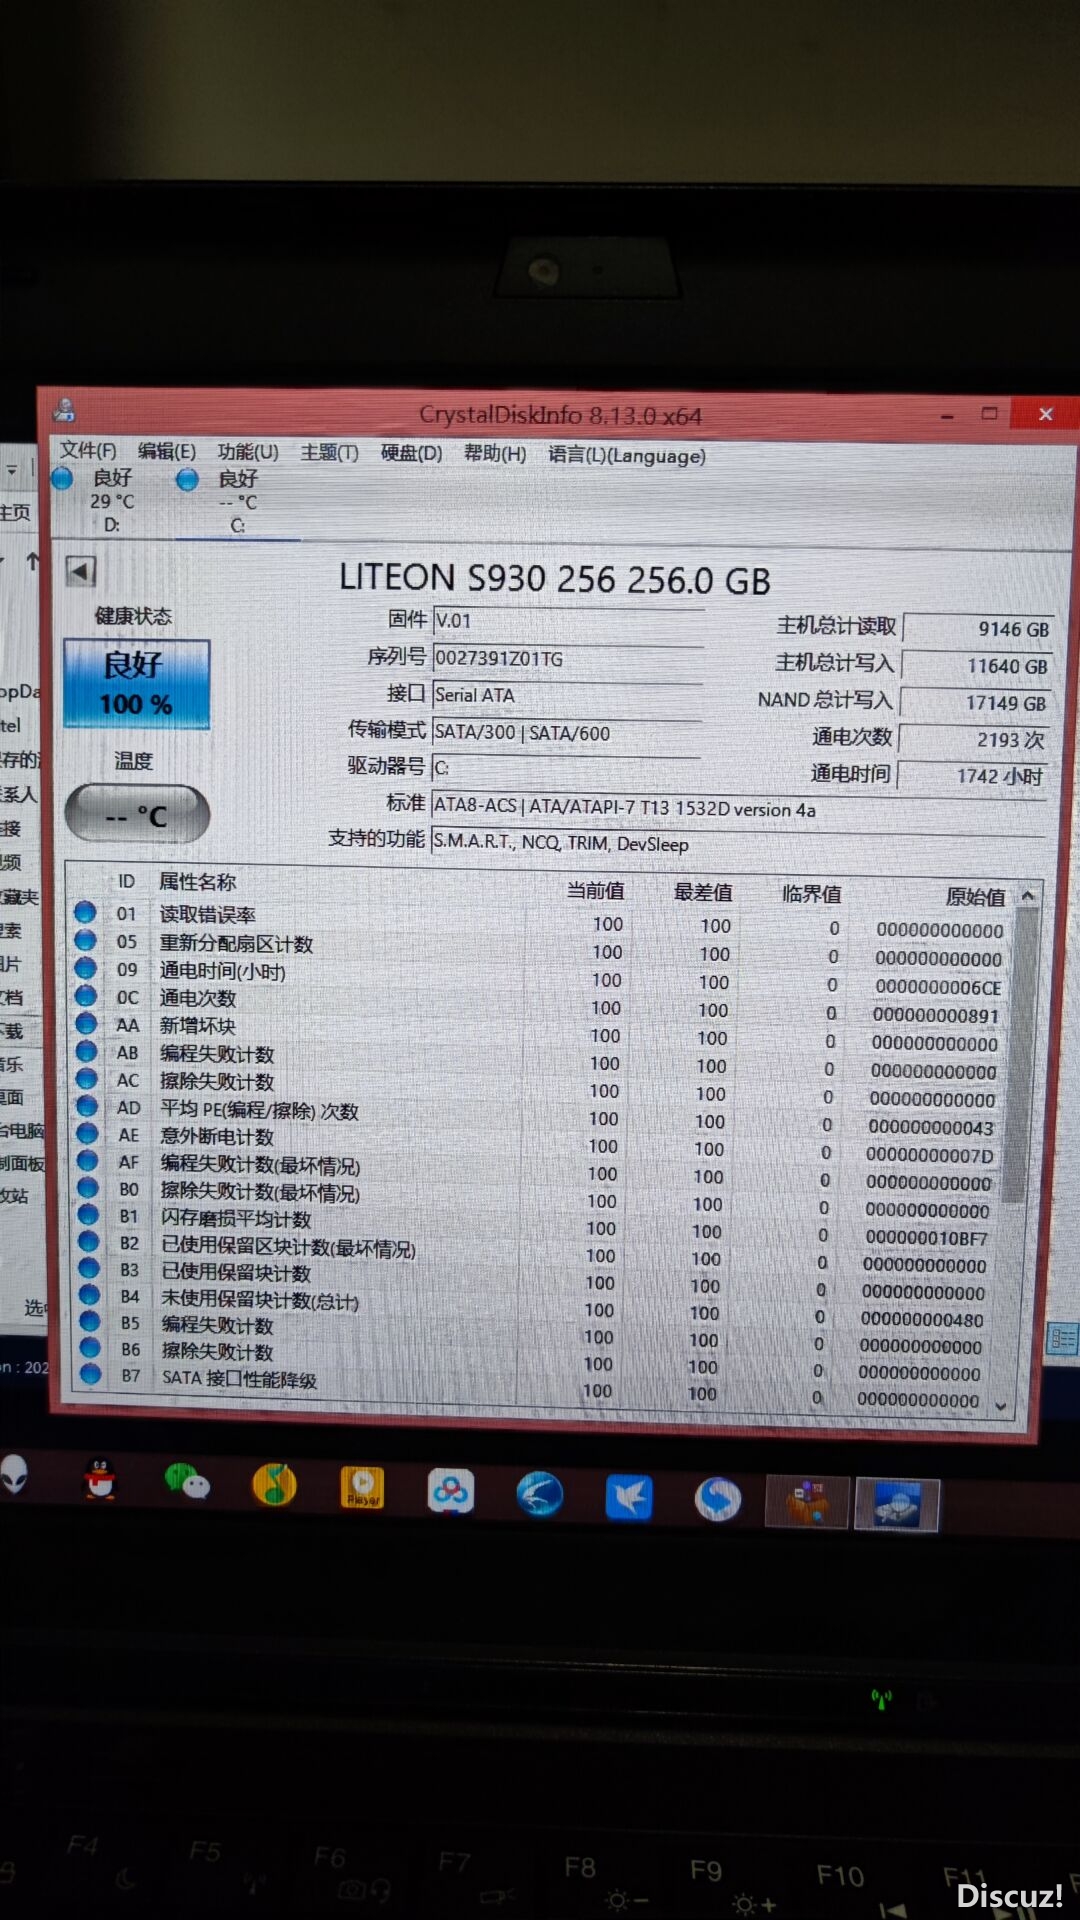This screenshot has height=1920, width=1080.
Task: Select the 重新分配扇区计数 attribute name
Action: coord(237,943)
